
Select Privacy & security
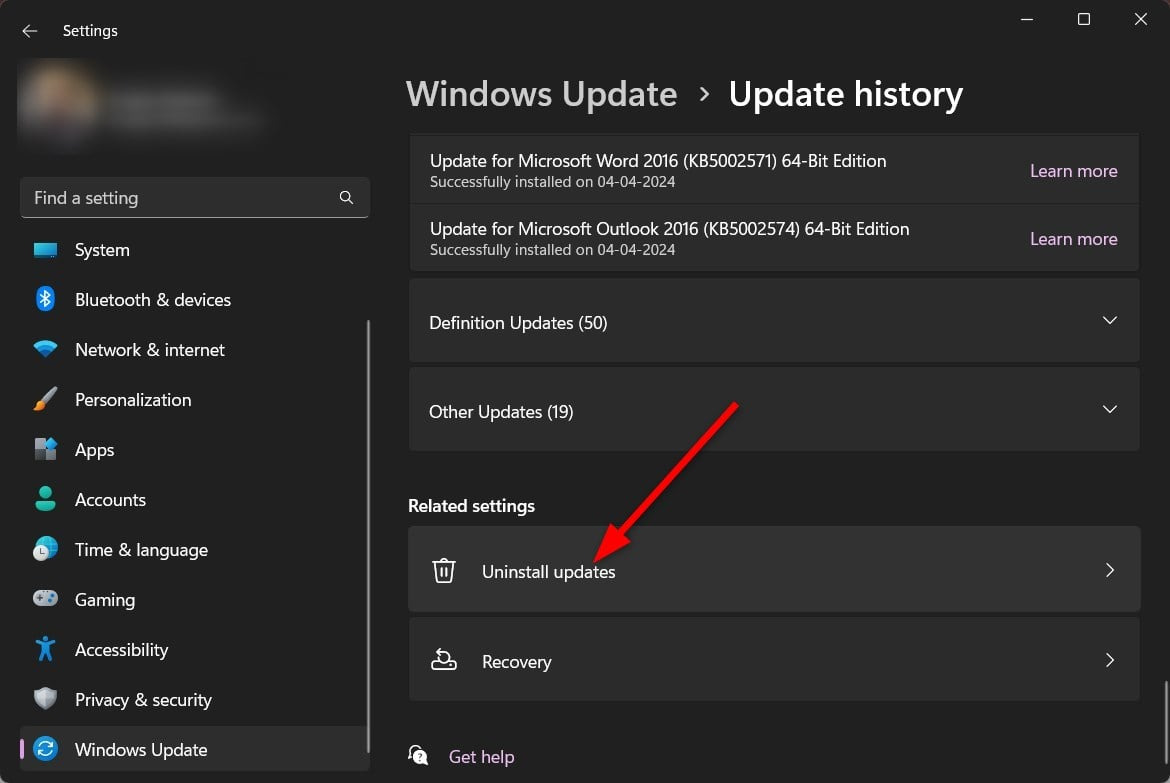(195, 699)
